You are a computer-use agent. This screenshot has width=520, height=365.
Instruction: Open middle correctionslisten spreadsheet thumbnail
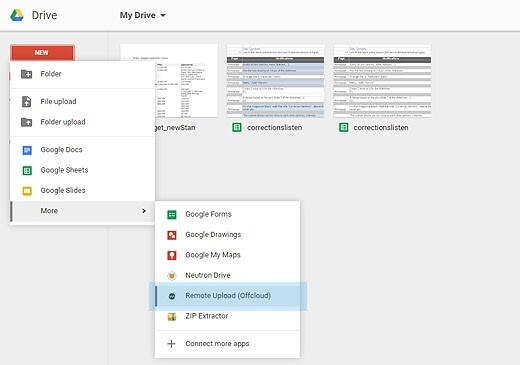point(275,81)
